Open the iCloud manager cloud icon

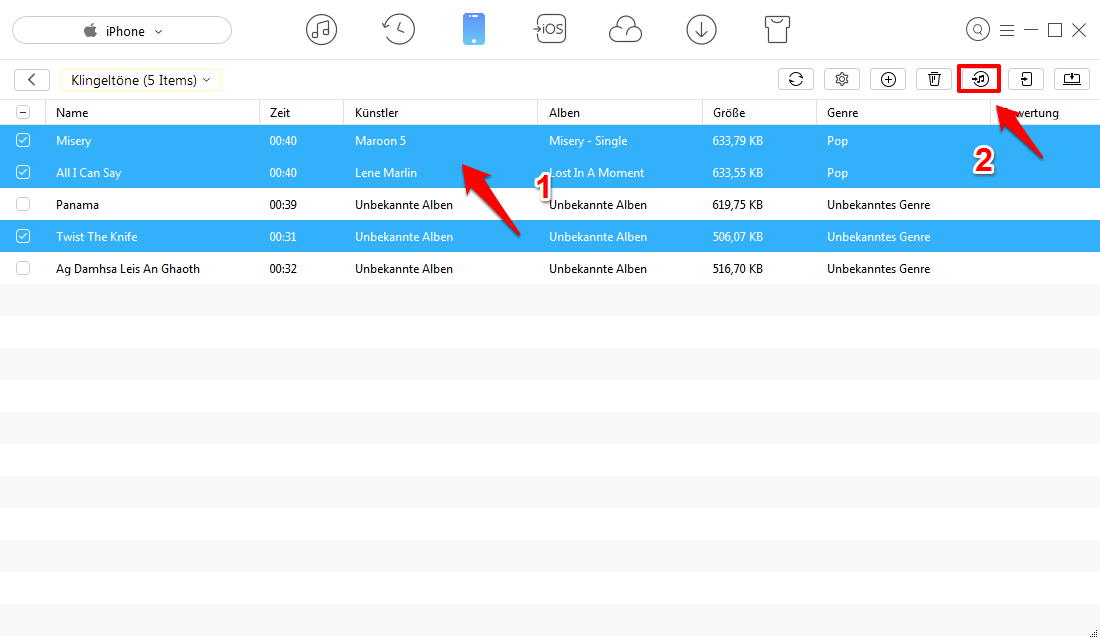[625, 30]
